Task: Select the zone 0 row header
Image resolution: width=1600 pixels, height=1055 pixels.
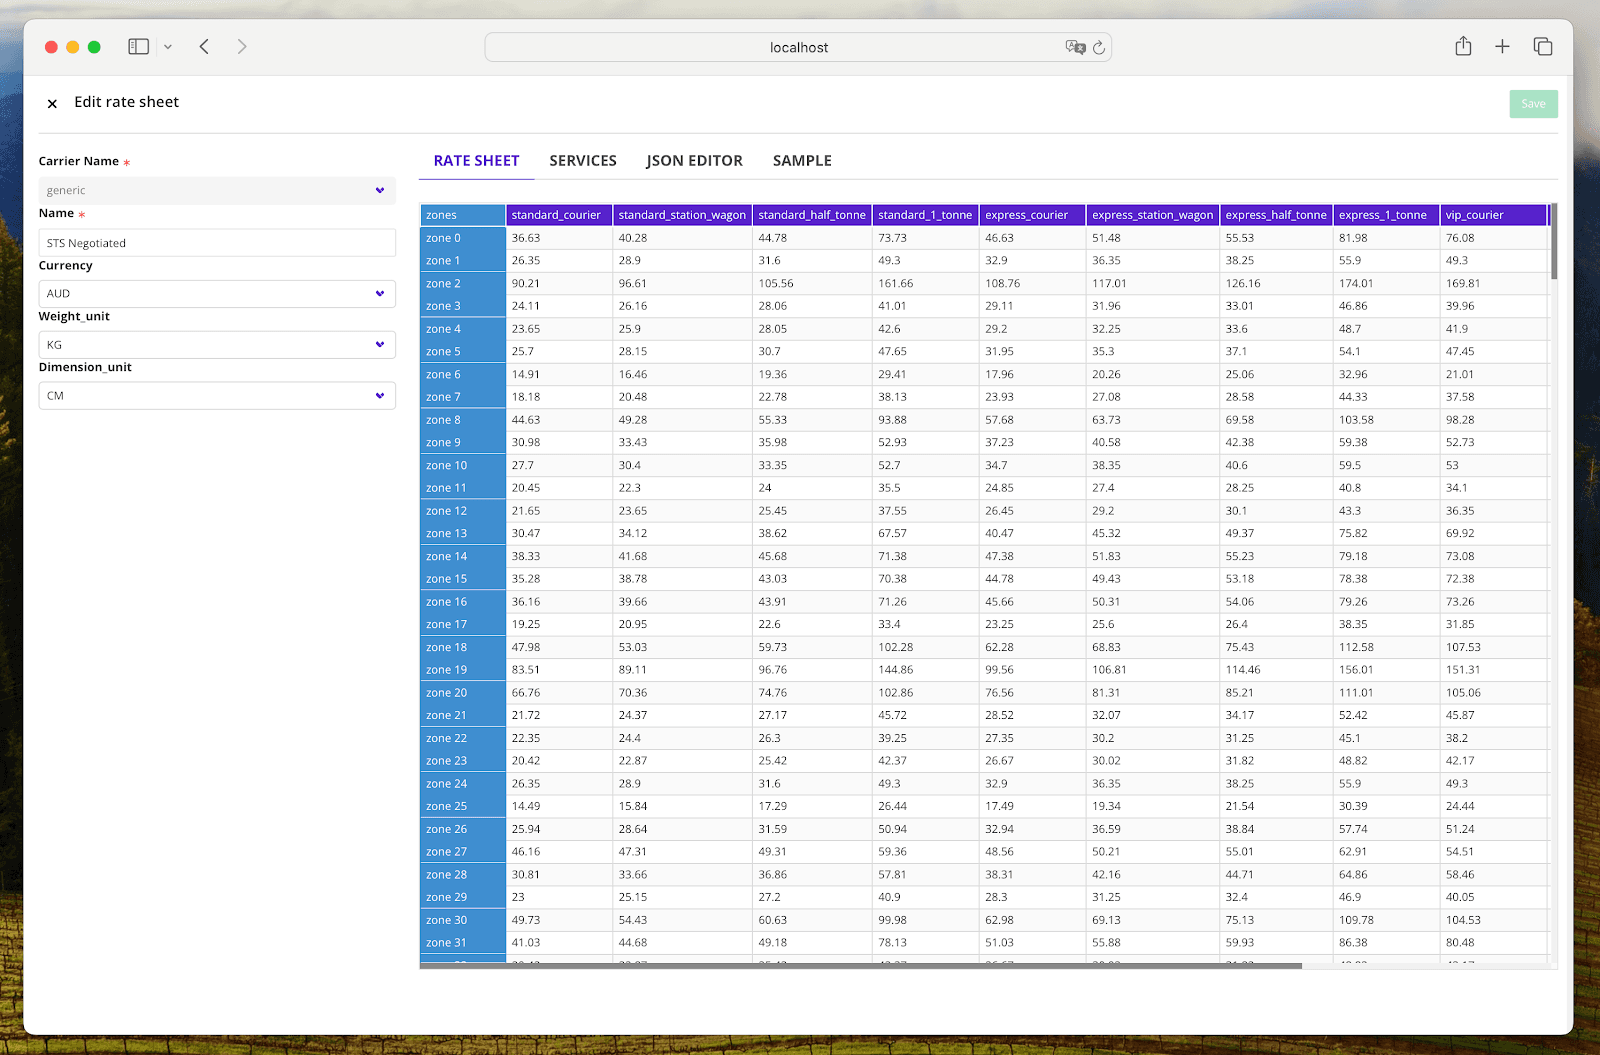Action: (442, 237)
